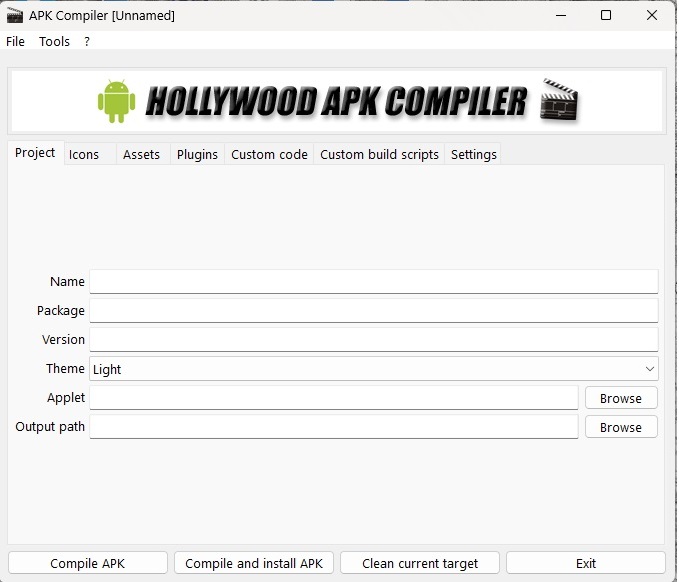Click the Hollywood APK Compiler banner text
The image size is (679, 582).
[336, 101]
